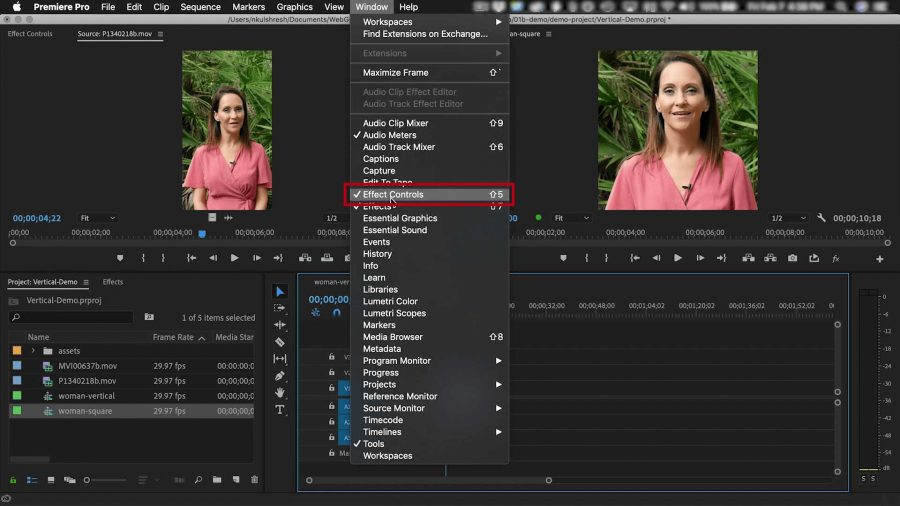
Task: Select the Hand tool
Action: [280, 393]
